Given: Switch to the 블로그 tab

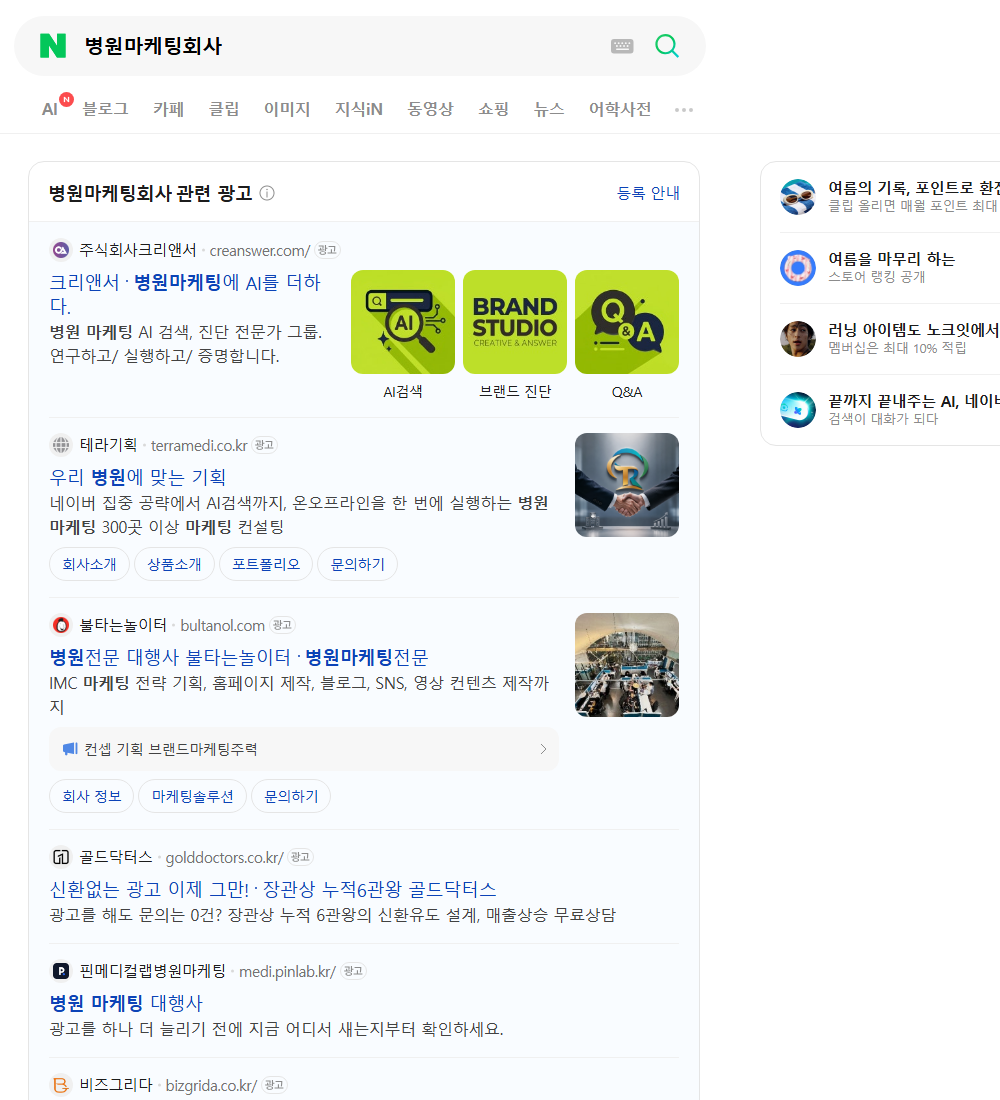Looking at the screenshot, I should pyautogui.click(x=105, y=109).
